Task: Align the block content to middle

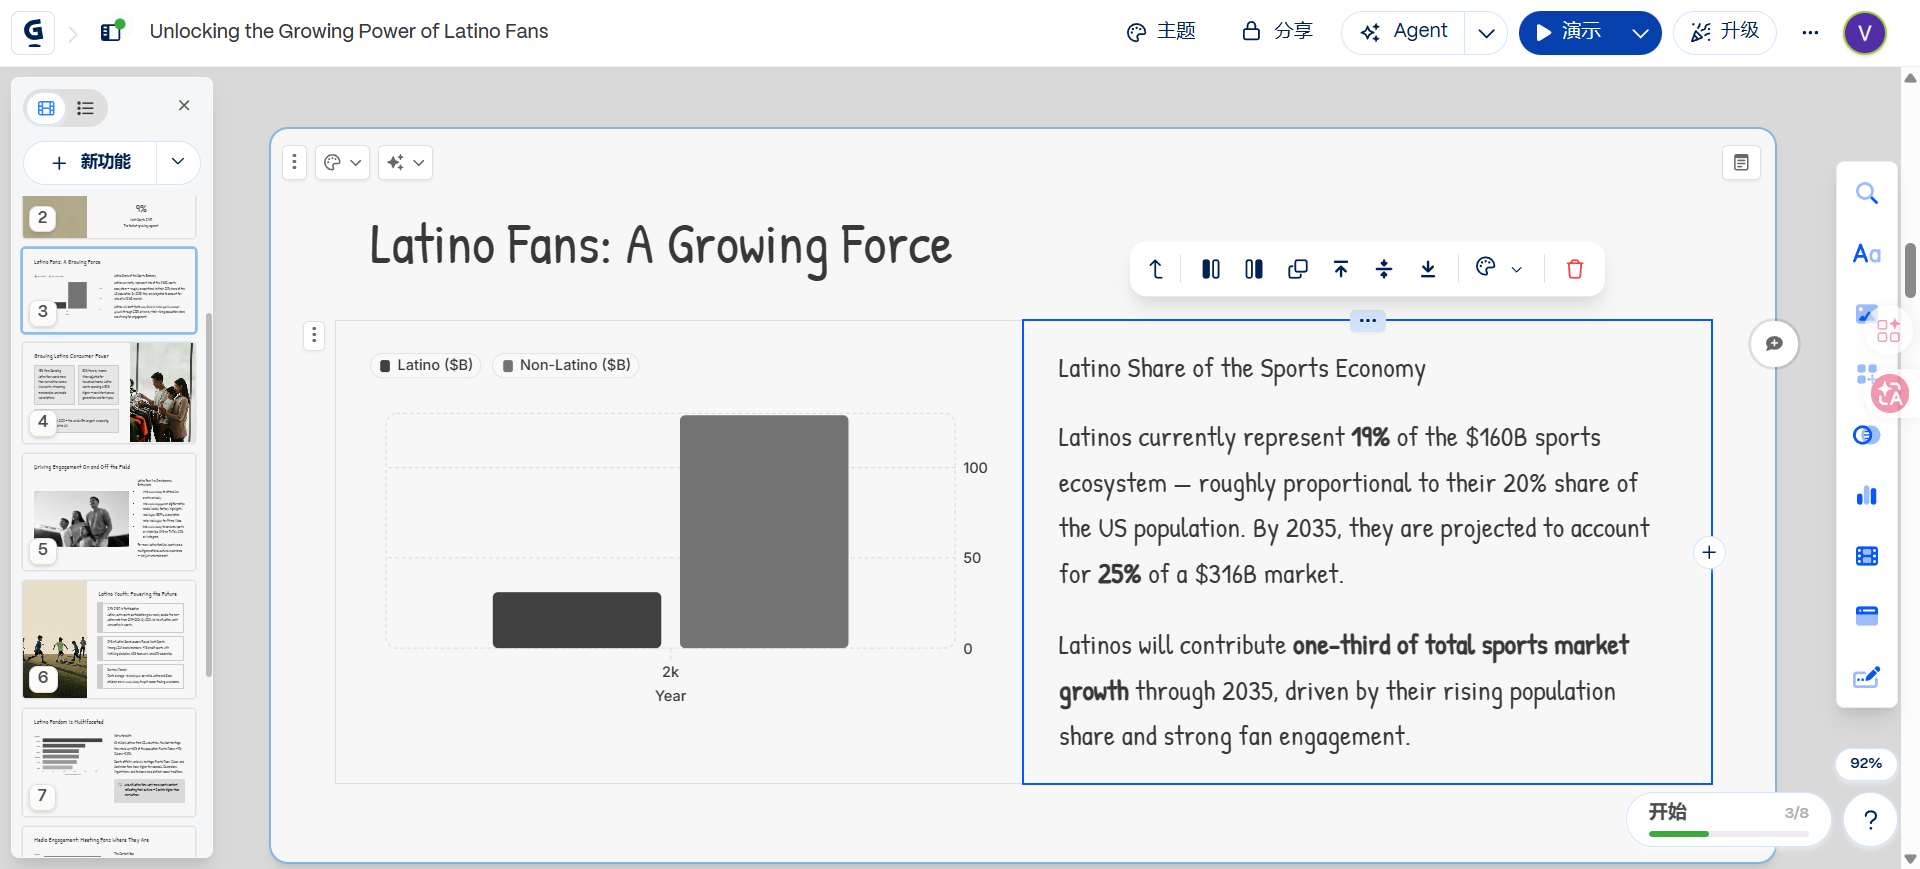Action: 1384,269
